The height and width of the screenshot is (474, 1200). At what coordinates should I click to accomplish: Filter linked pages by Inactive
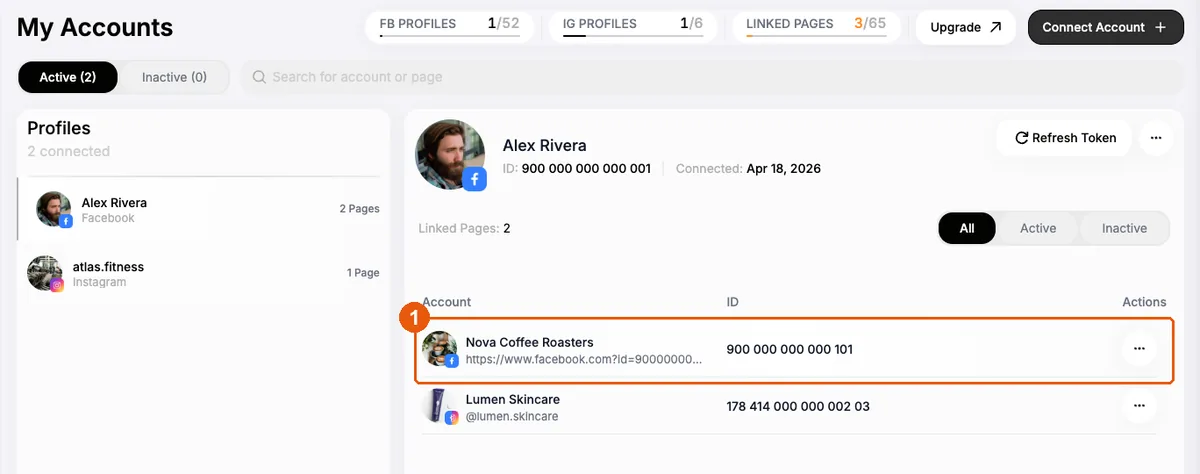pyautogui.click(x=1124, y=228)
